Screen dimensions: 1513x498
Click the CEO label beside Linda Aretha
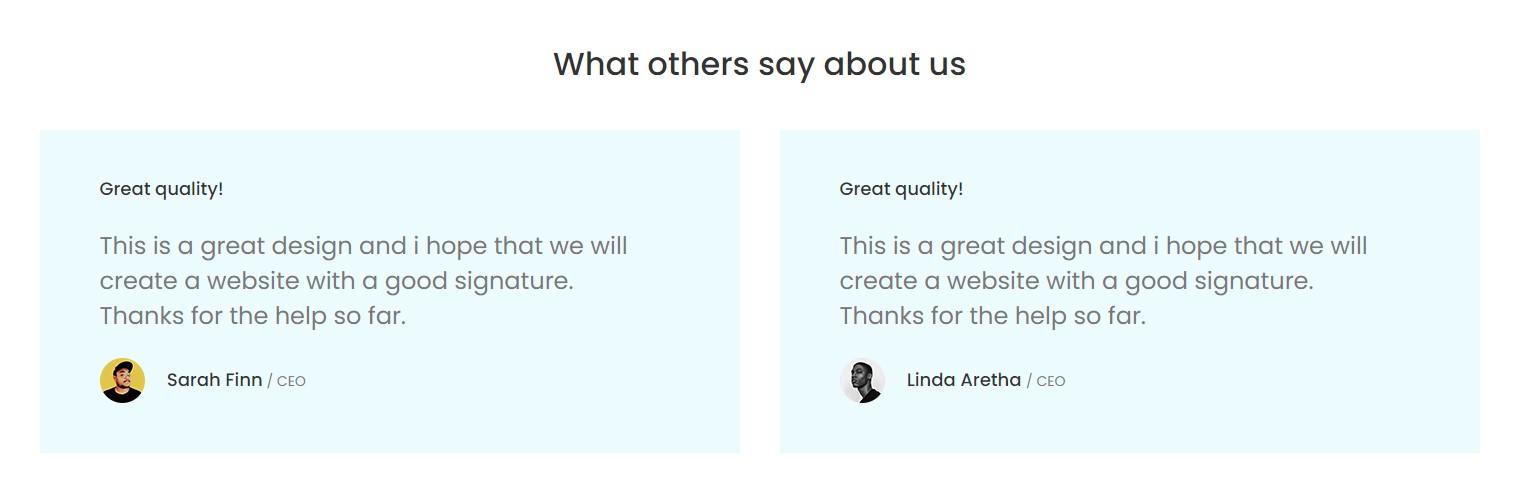pyautogui.click(x=1050, y=381)
